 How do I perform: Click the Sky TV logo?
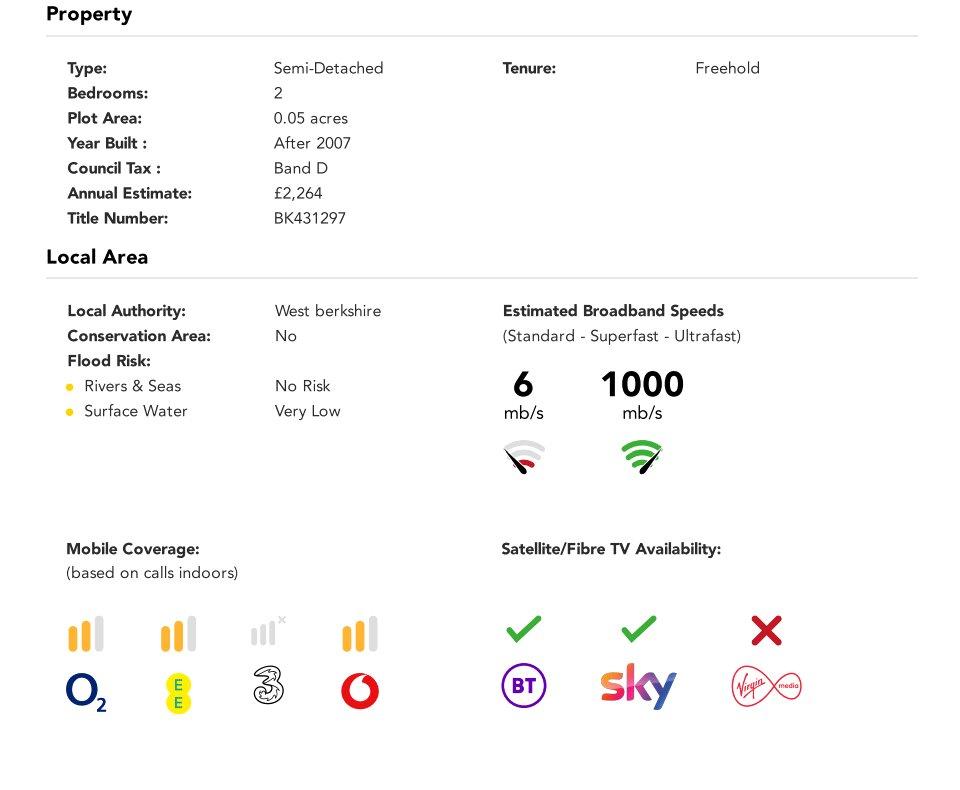click(x=639, y=686)
